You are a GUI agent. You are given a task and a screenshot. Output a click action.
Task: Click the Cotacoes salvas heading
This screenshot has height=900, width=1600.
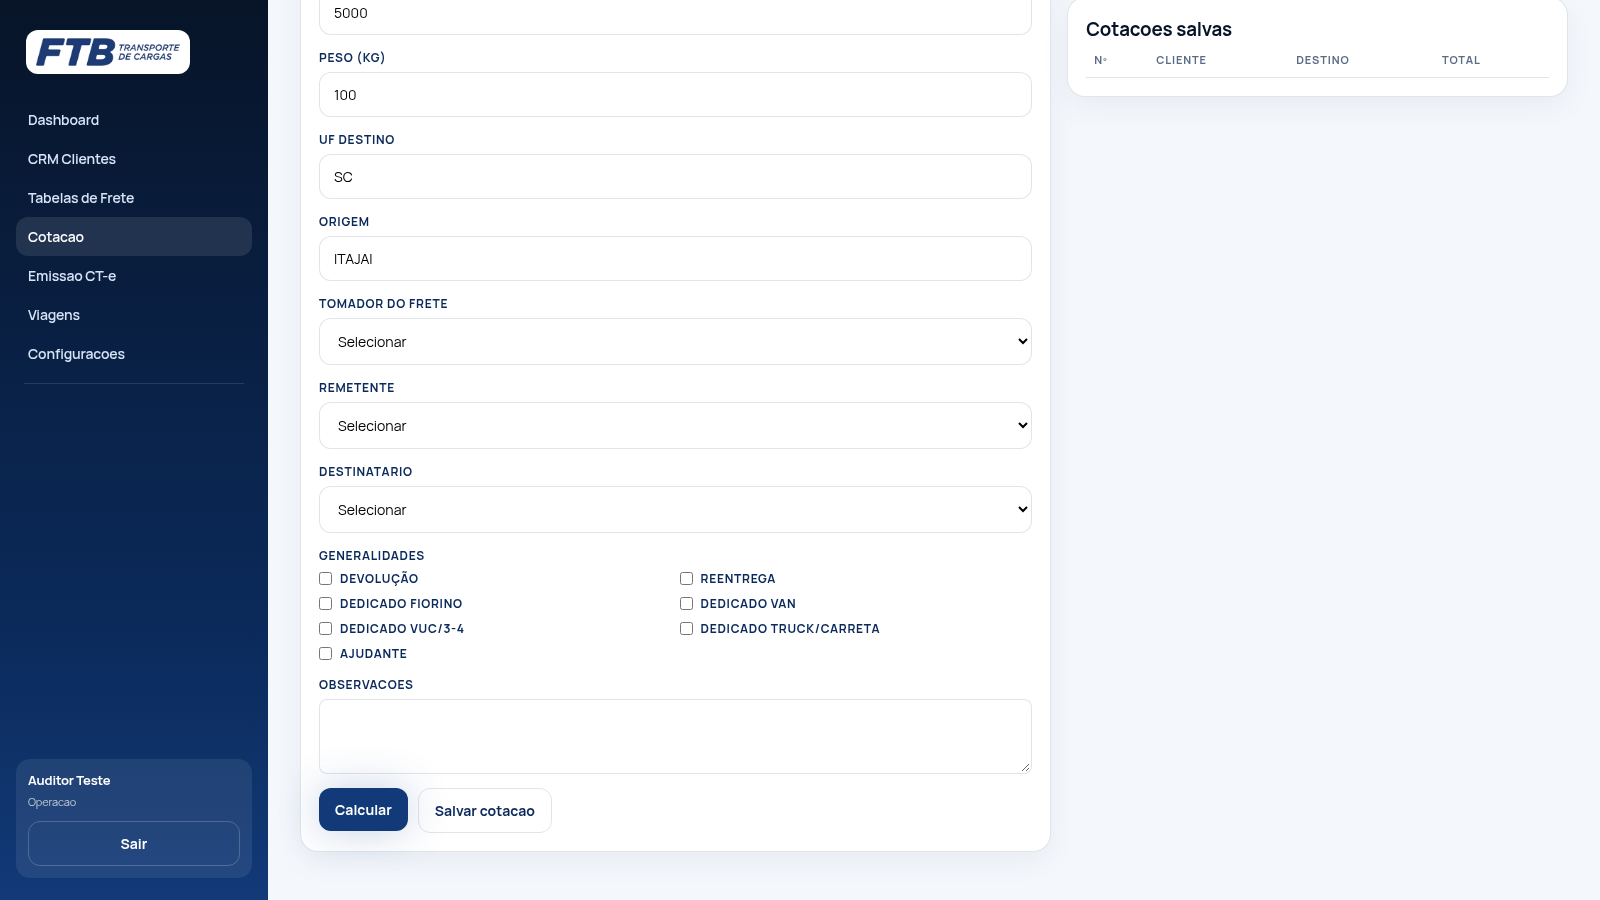1159,30
